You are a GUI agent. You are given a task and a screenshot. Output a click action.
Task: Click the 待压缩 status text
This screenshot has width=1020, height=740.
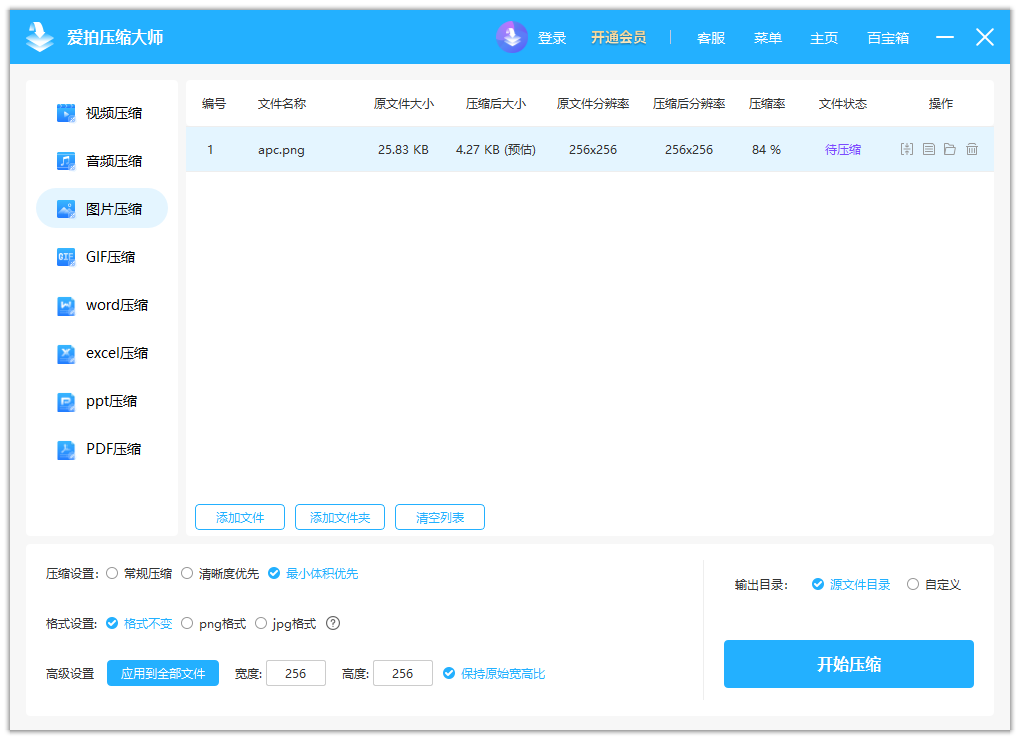coord(843,150)
